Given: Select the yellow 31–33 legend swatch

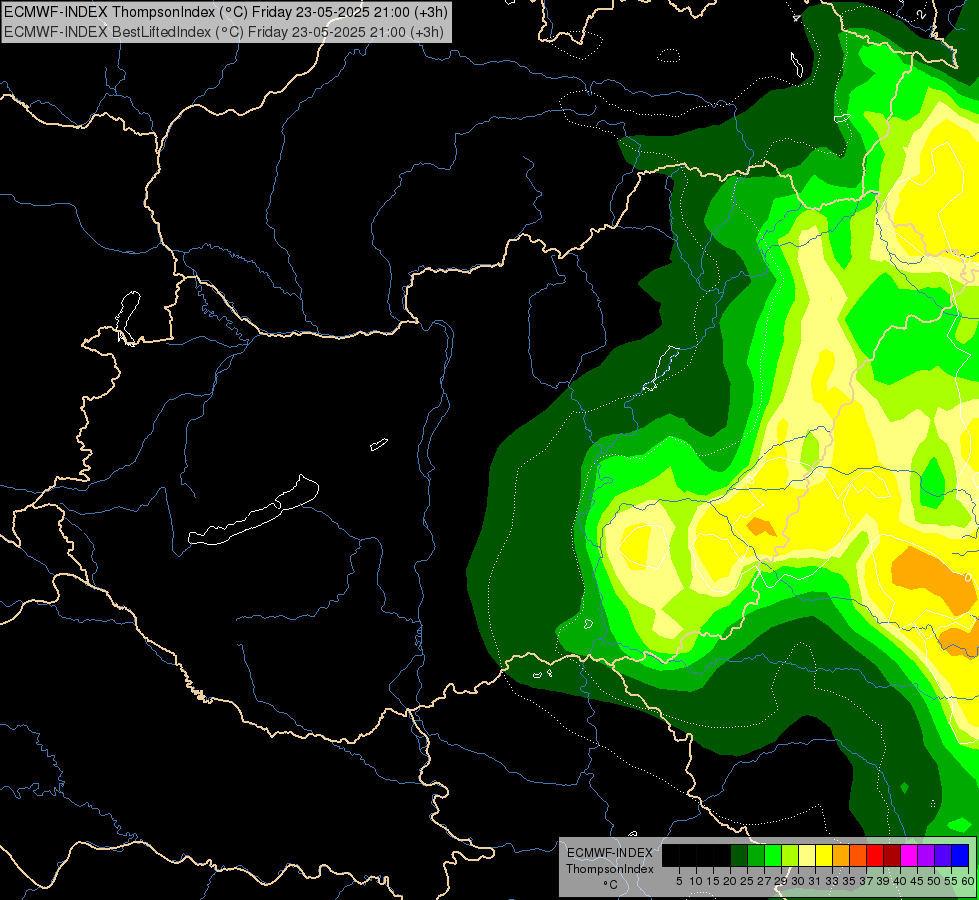Looking at the screenshot, I should click(x=824, y=855).
